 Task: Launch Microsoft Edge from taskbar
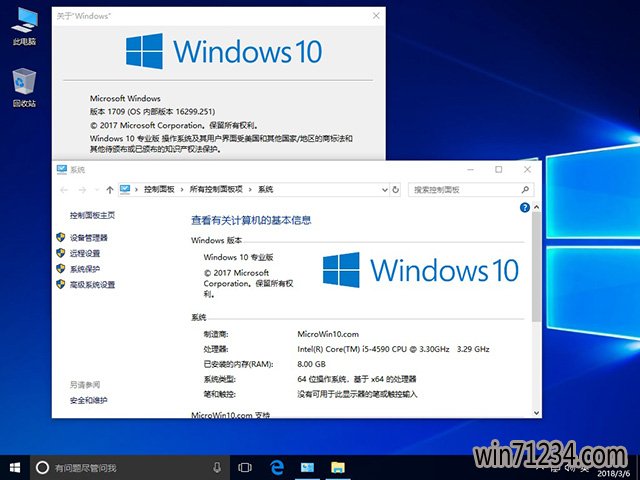coord(277,467)
